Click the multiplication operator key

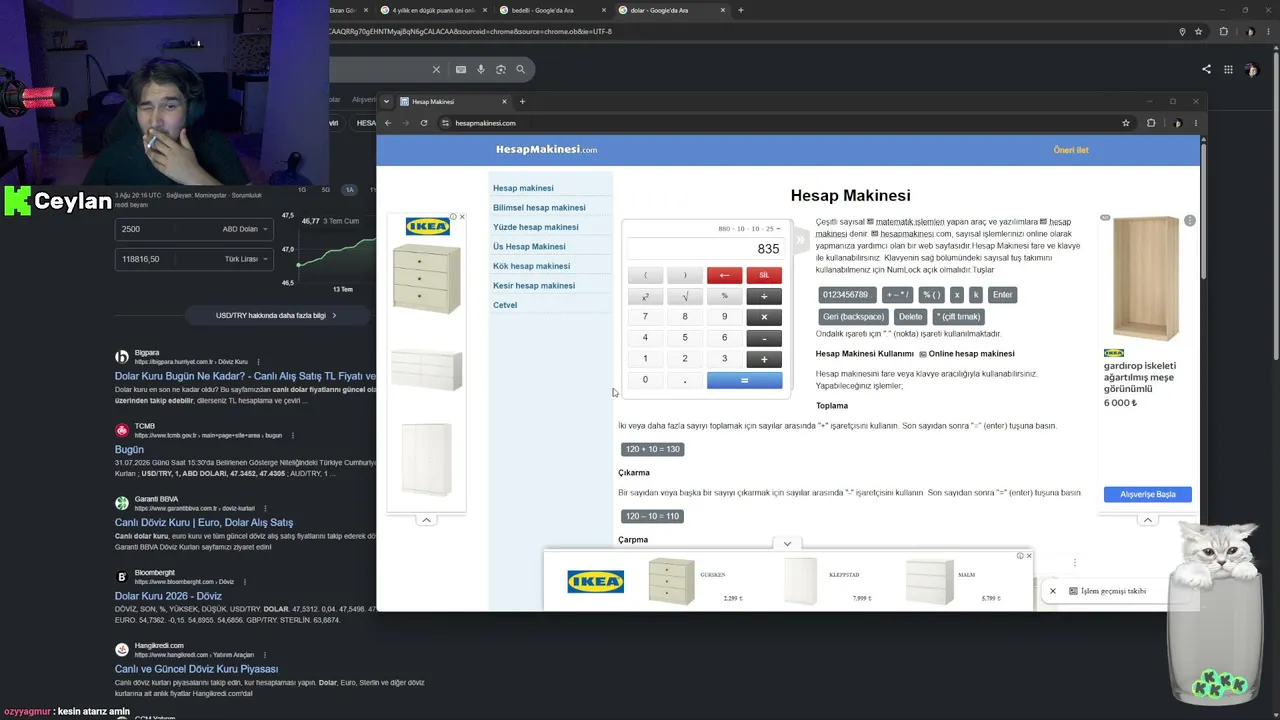(764, 317)
